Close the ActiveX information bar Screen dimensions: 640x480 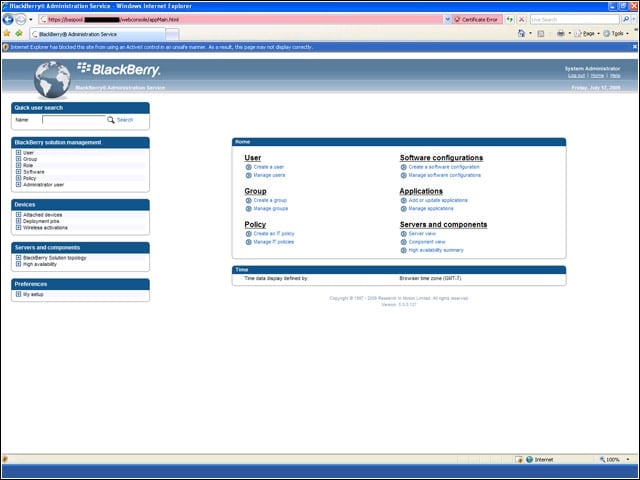(634, 47)
